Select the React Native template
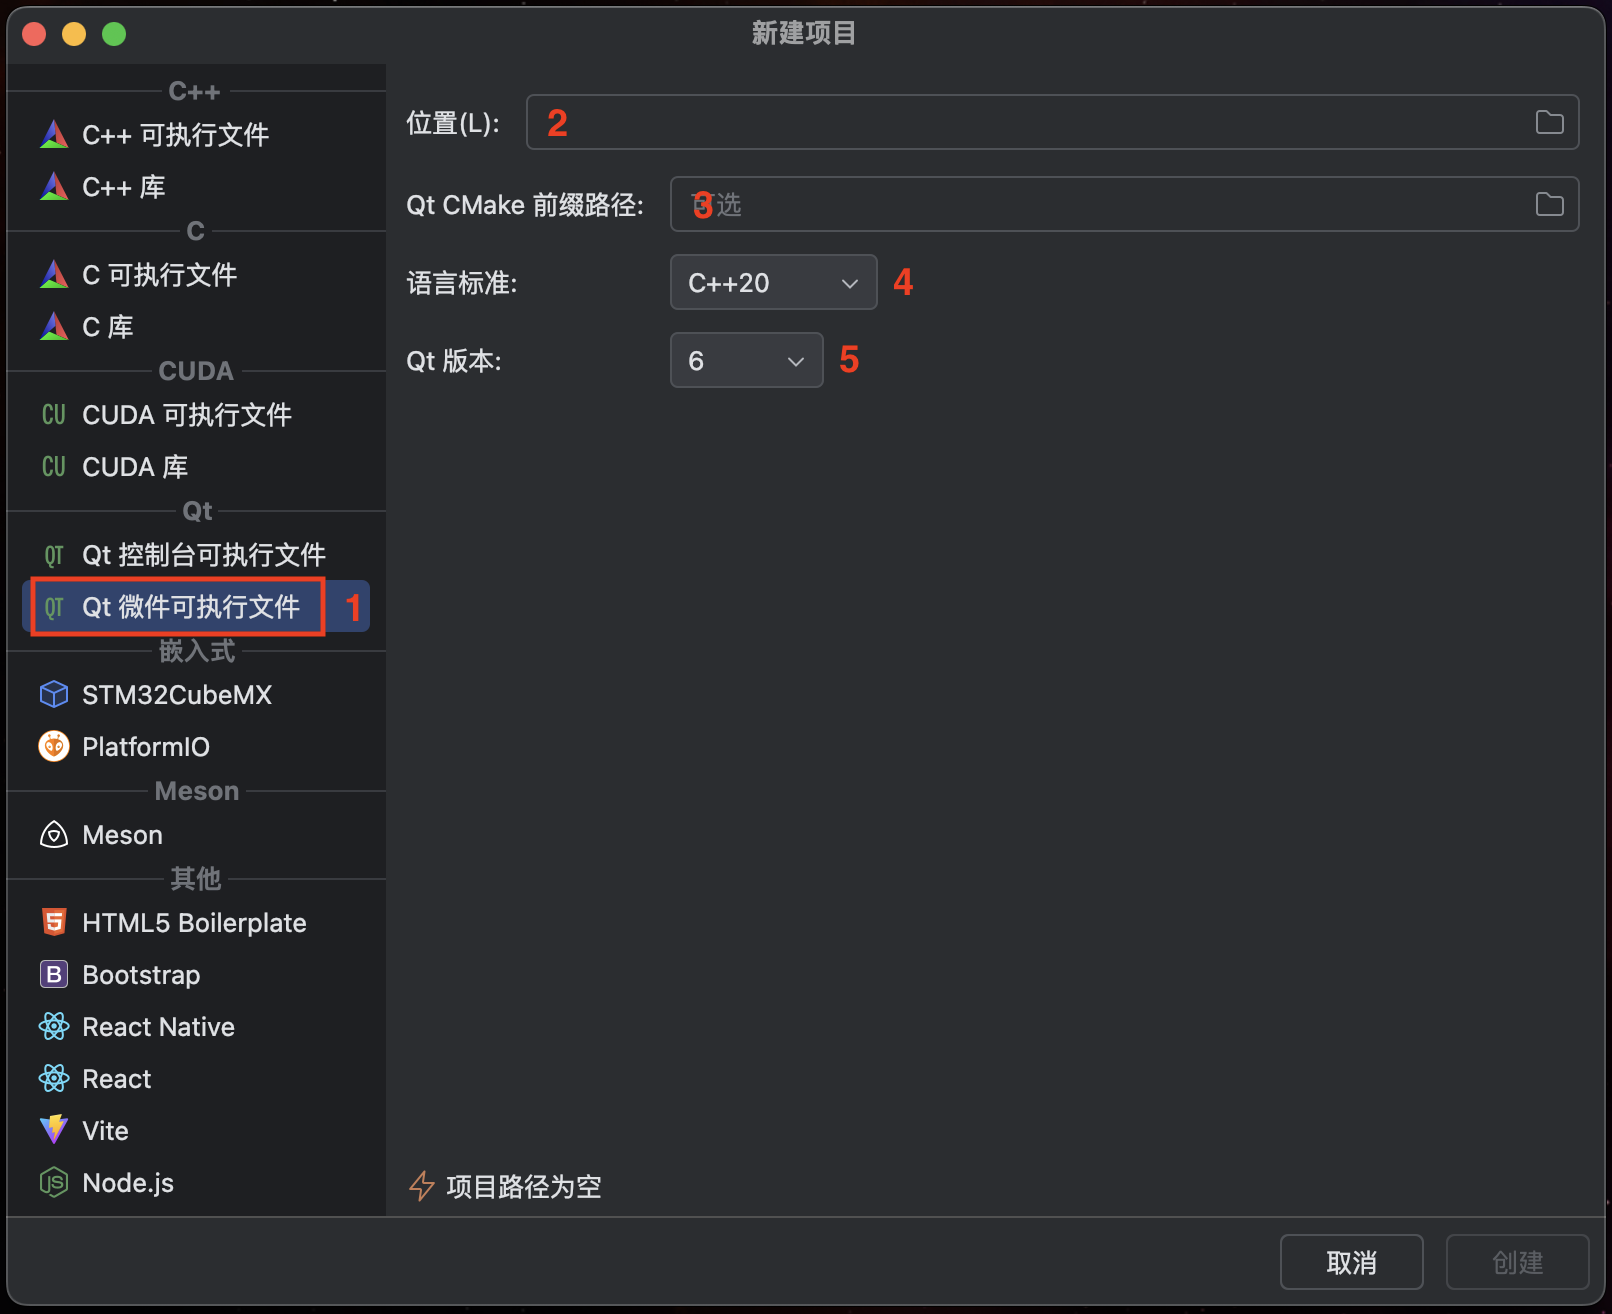Viewport: 1612px width, 1314px height. click(x=157, y=1026)
